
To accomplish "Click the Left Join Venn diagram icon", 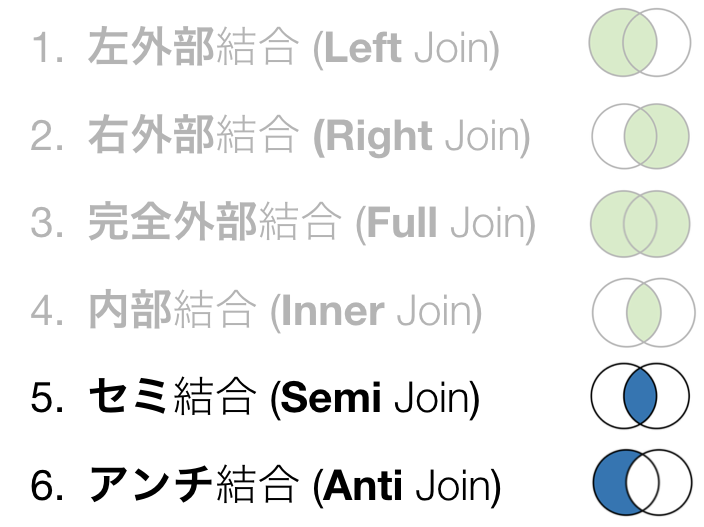I will point(640,42).
